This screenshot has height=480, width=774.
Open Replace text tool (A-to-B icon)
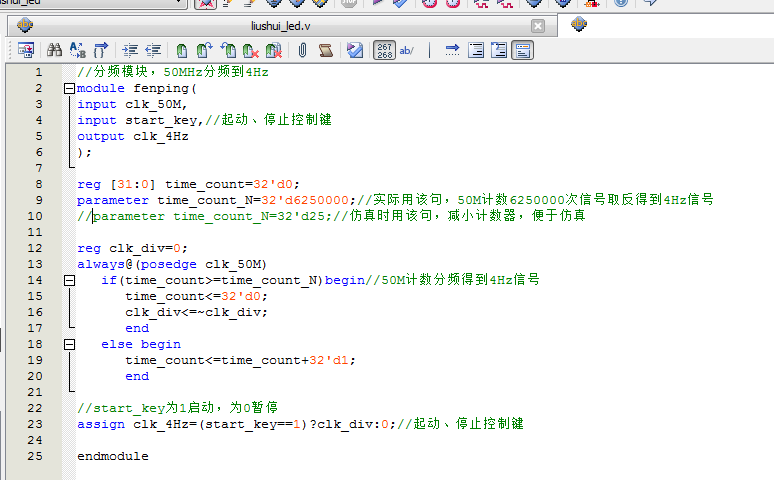tap(77, 49)
